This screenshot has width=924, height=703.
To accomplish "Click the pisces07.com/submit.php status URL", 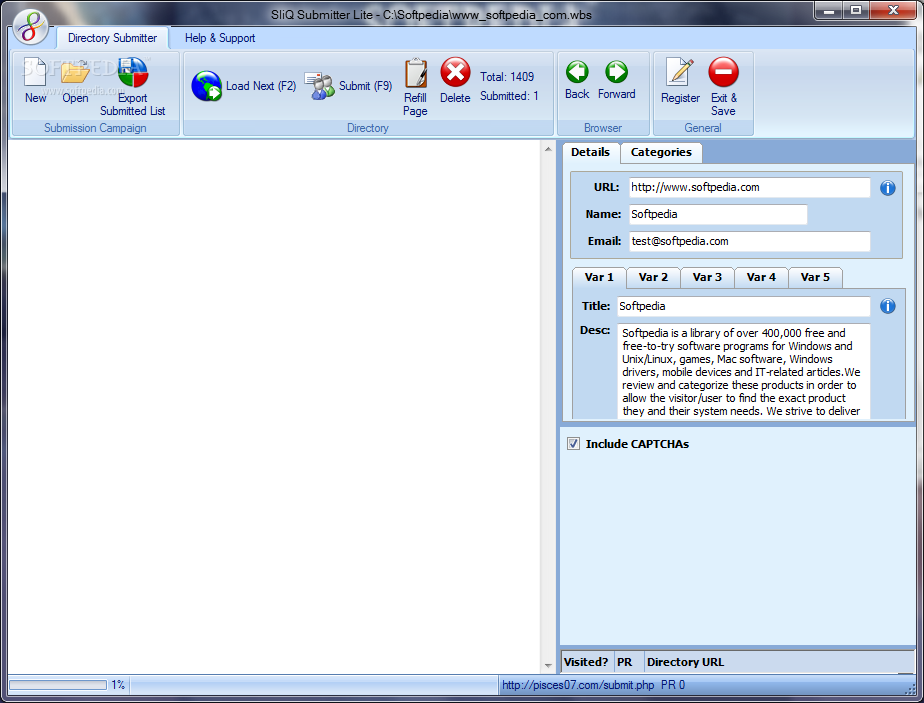I will point(578,685).
